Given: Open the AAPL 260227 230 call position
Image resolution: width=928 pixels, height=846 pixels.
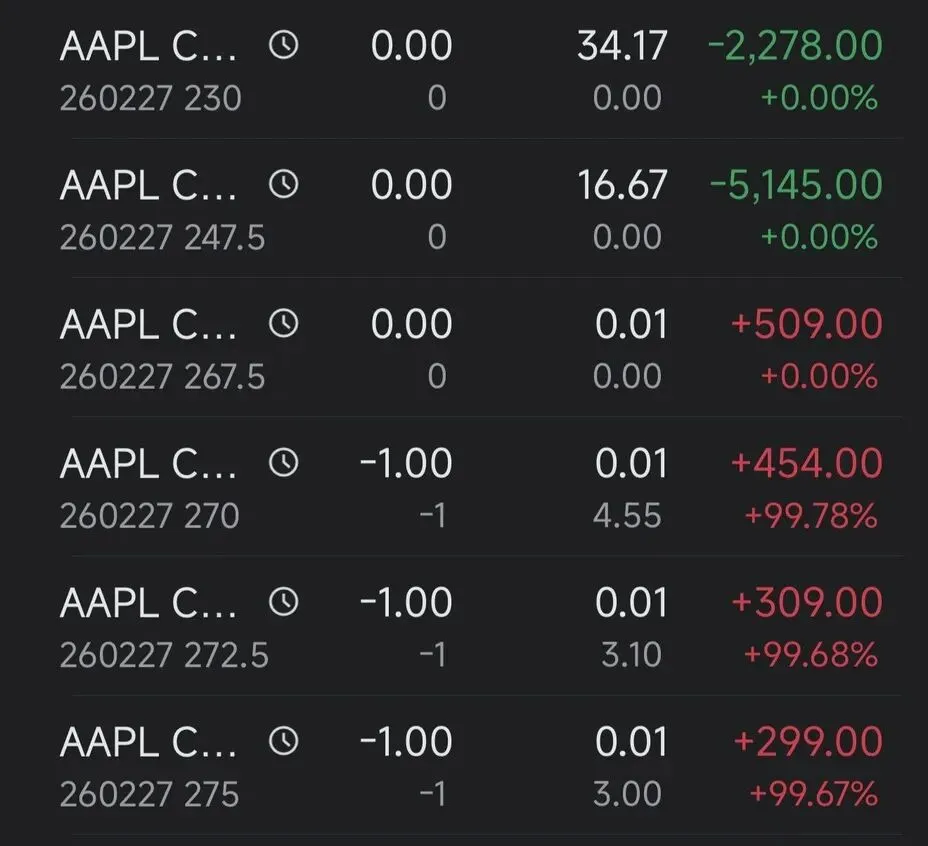Looking at the screenshot, I should pyautogui.click(x=150, y=70).
